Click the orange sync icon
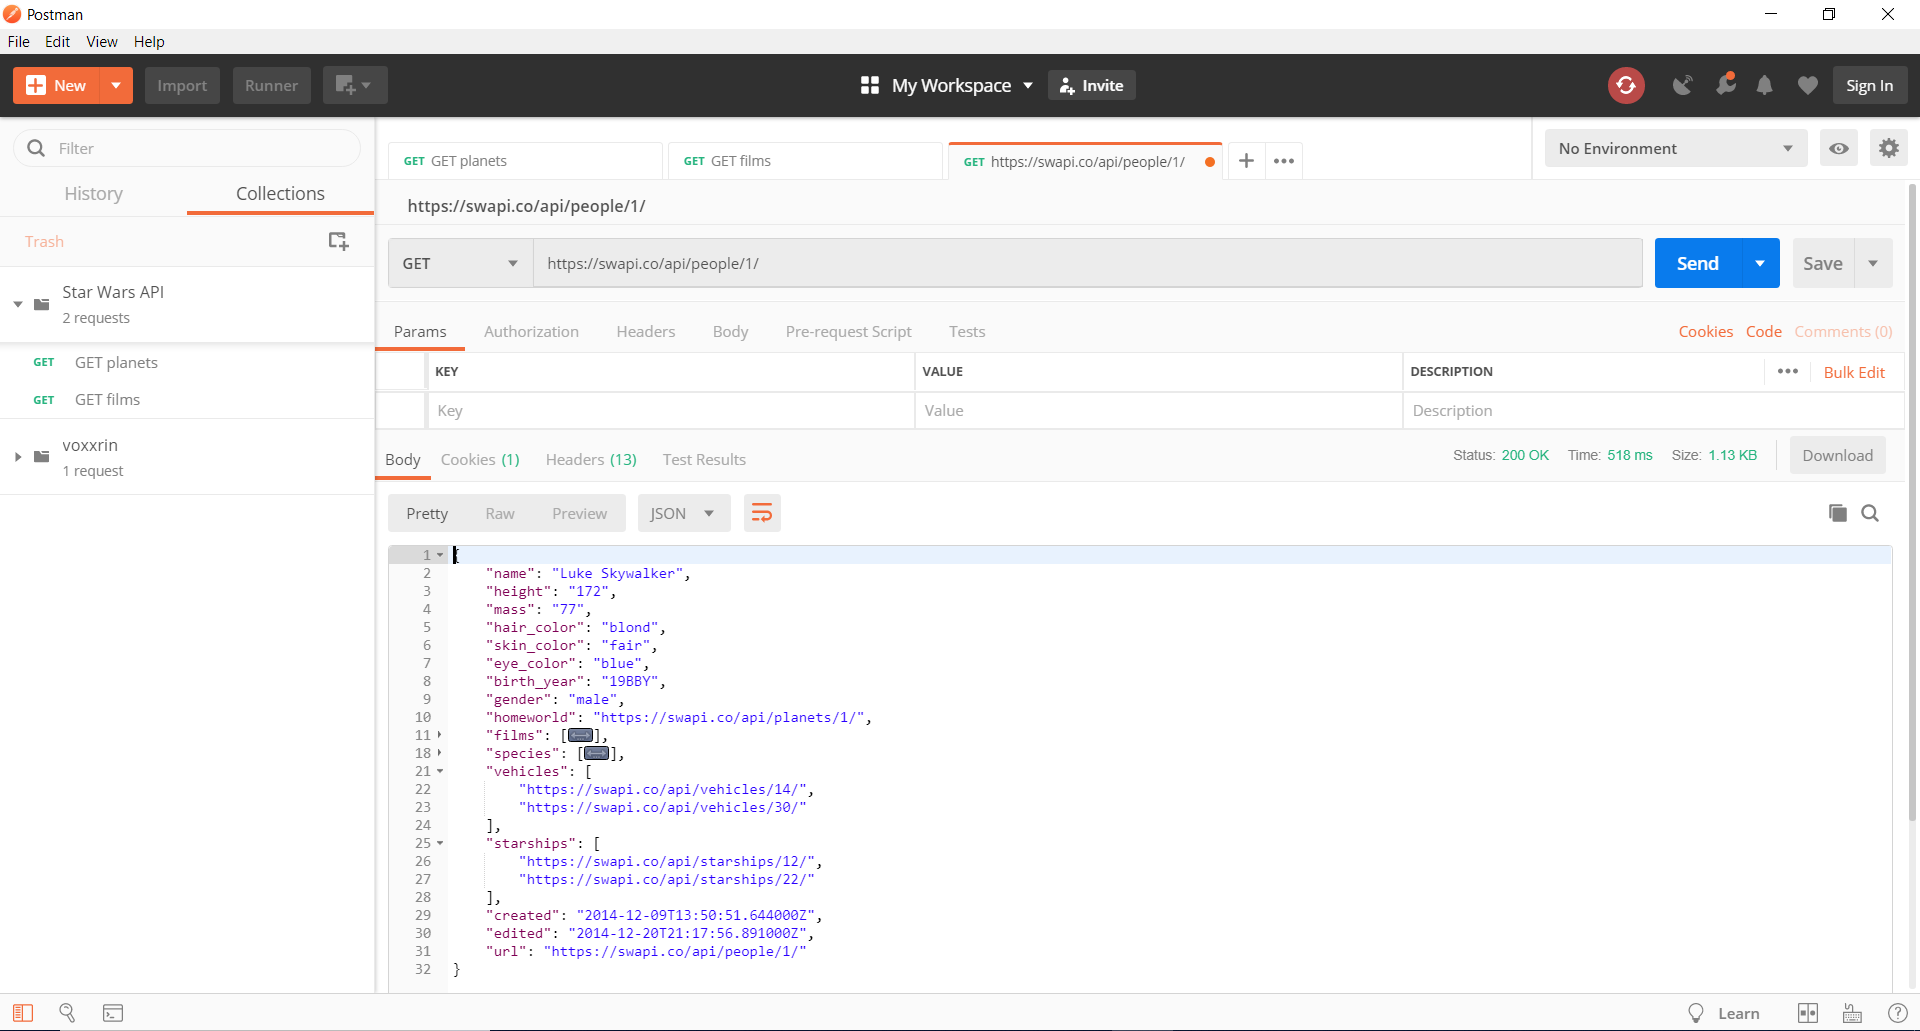 [1627, 85]
